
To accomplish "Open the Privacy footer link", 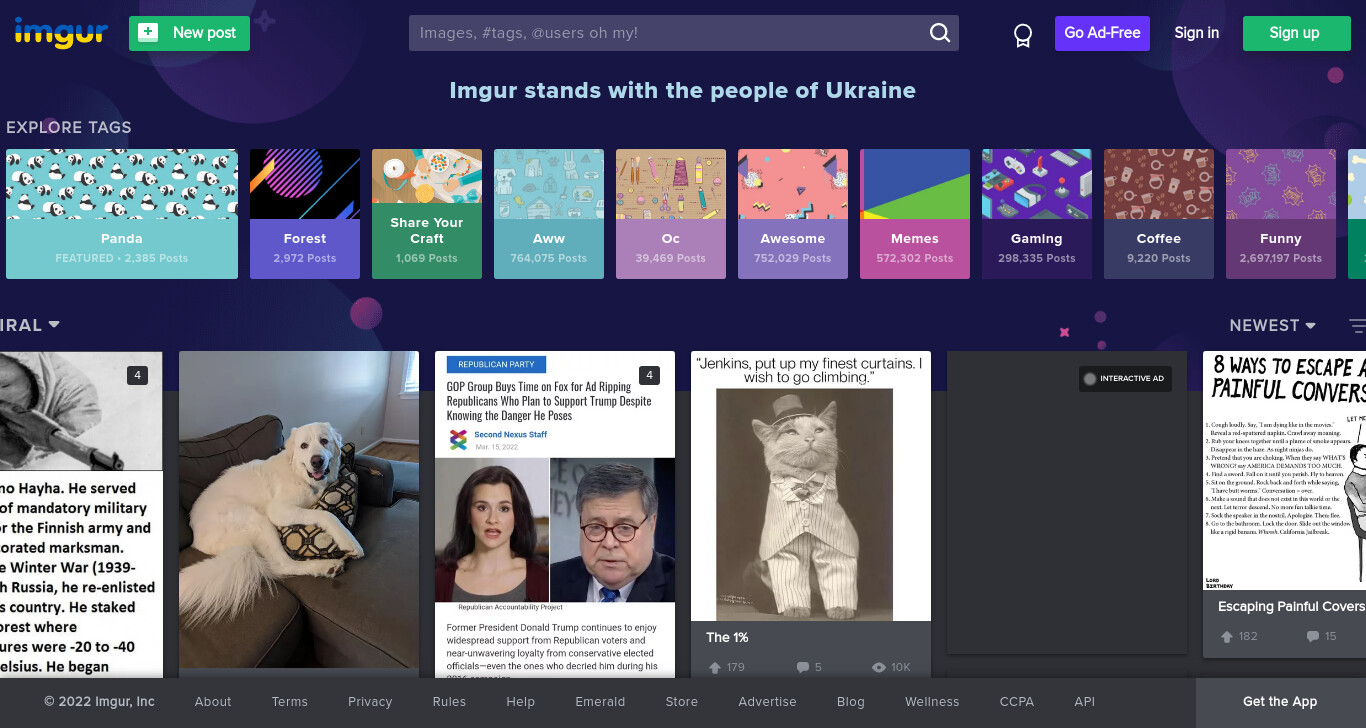I will click(x=370, y=702).
